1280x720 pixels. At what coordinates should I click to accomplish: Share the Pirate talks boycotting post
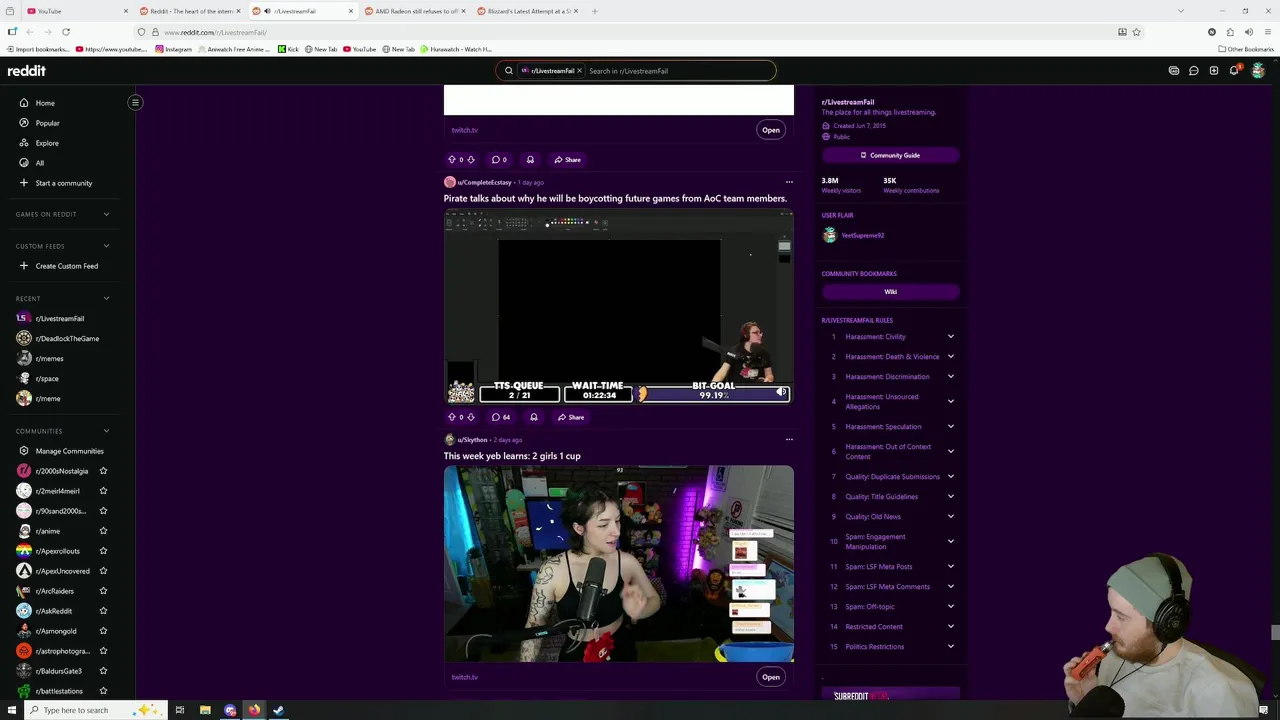coord(571,417)
